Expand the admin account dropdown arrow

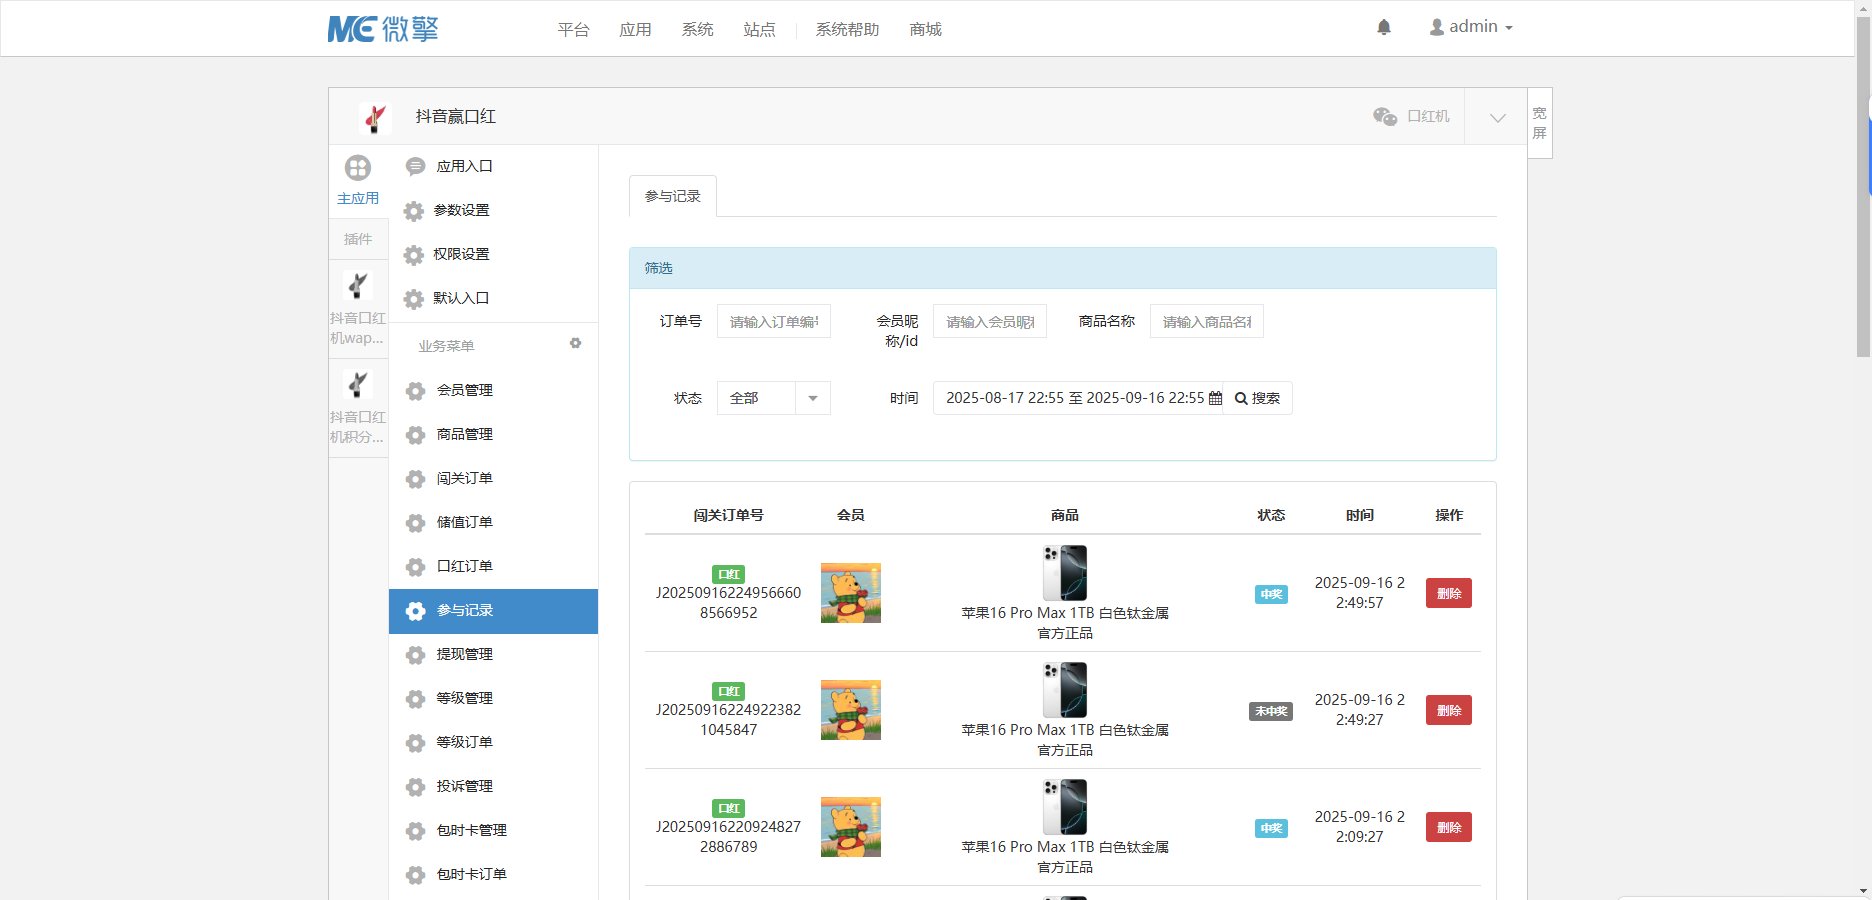[1510, 27]
